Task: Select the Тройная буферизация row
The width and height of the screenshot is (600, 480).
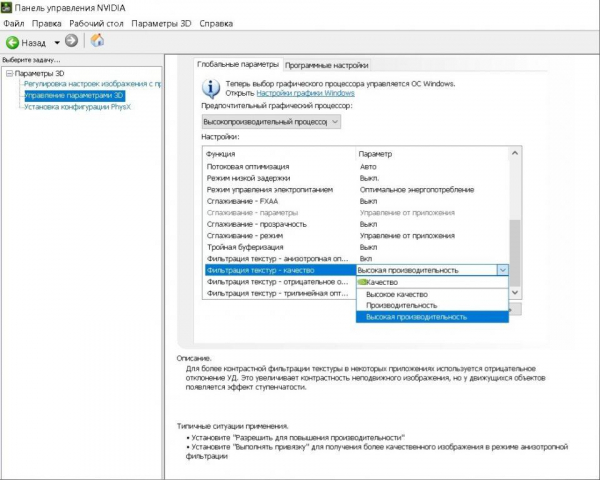Action: [x=357, y=247]
